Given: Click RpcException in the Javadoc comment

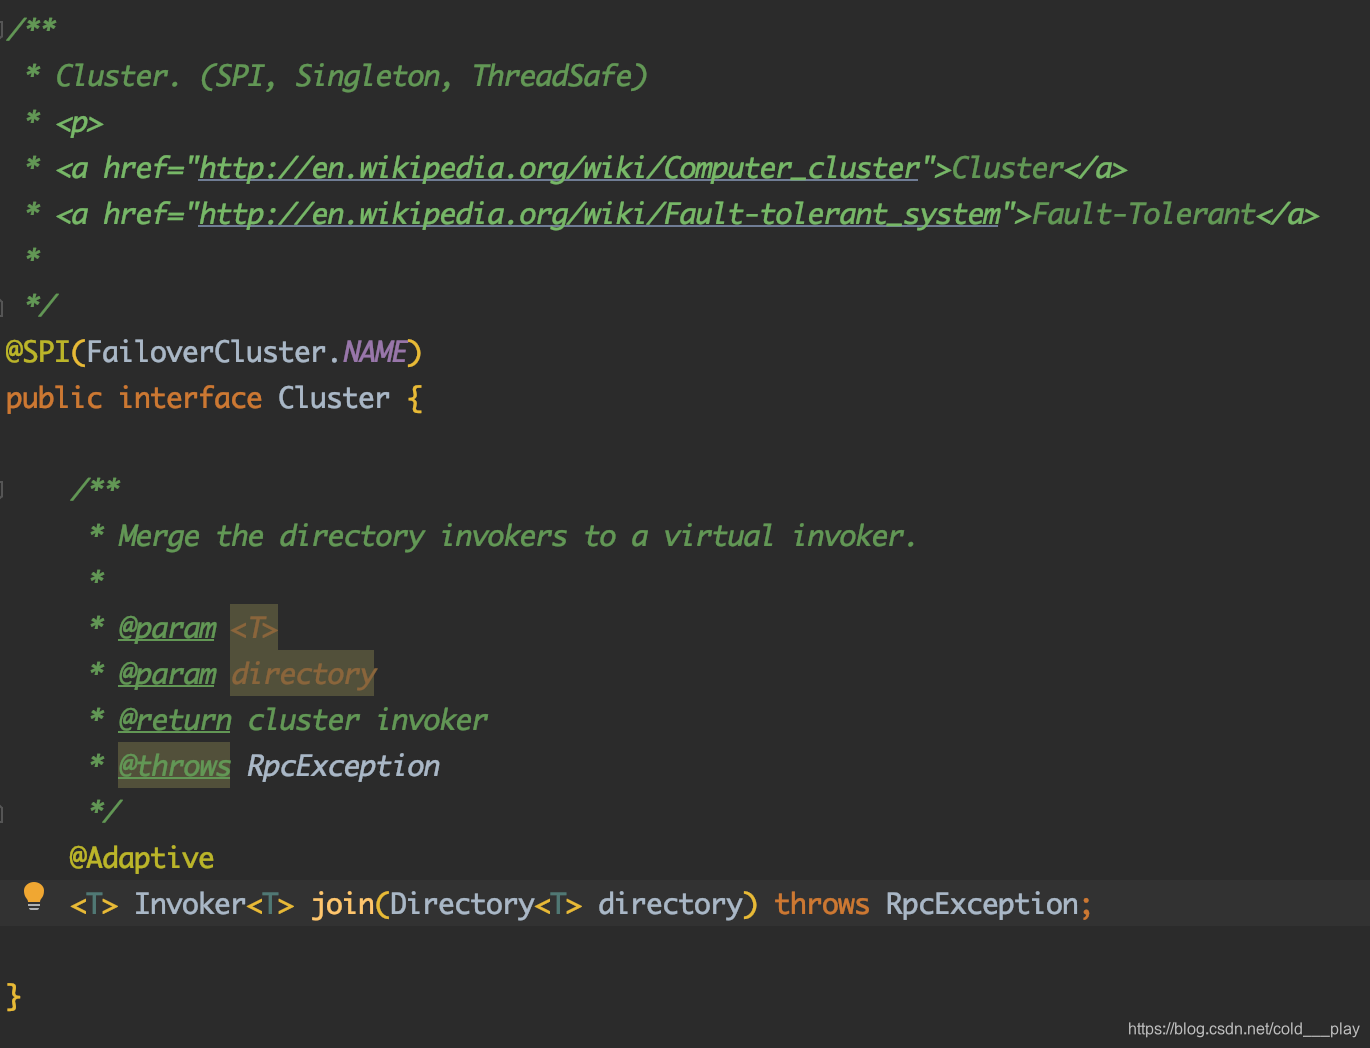Looking at the screenshot, I should pos(343,766).
